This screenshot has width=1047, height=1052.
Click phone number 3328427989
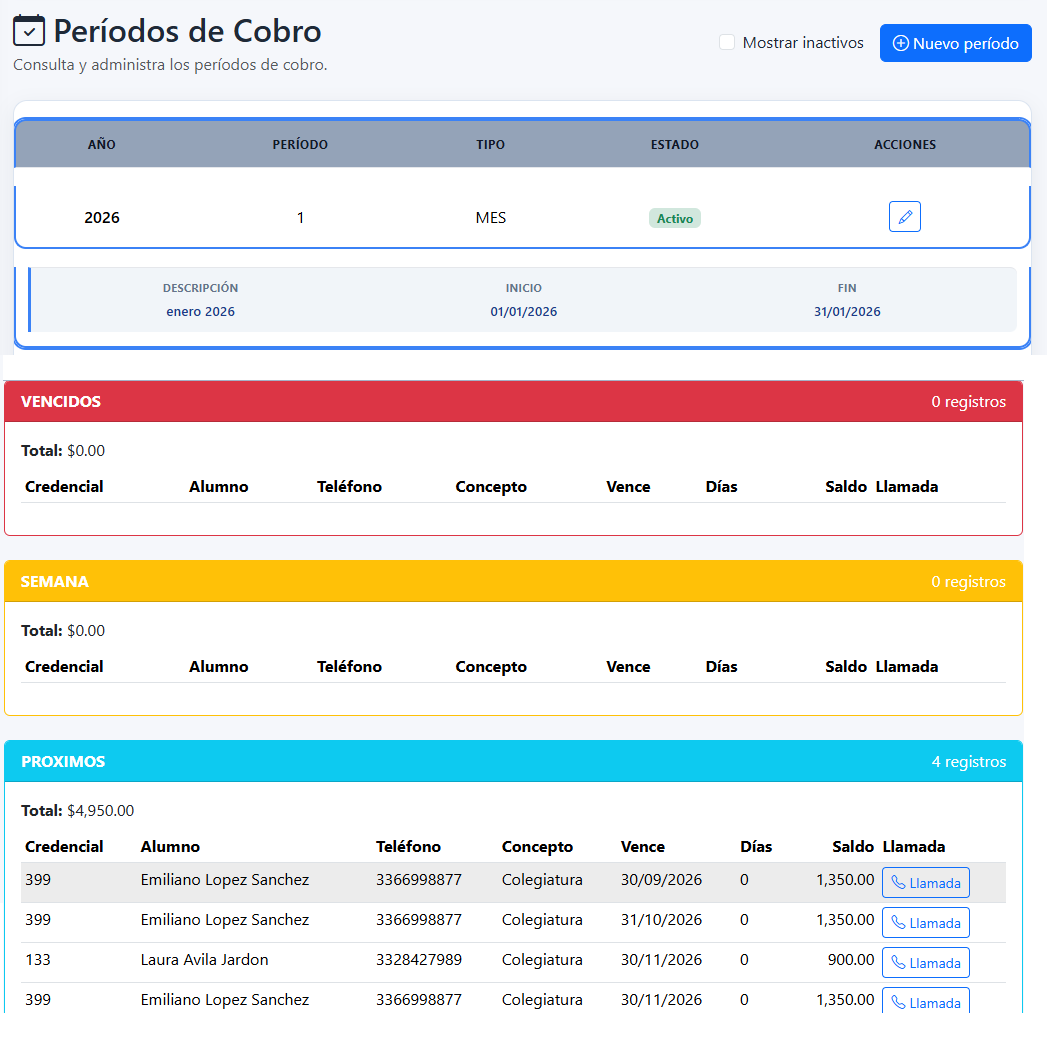tap(419, 959)
